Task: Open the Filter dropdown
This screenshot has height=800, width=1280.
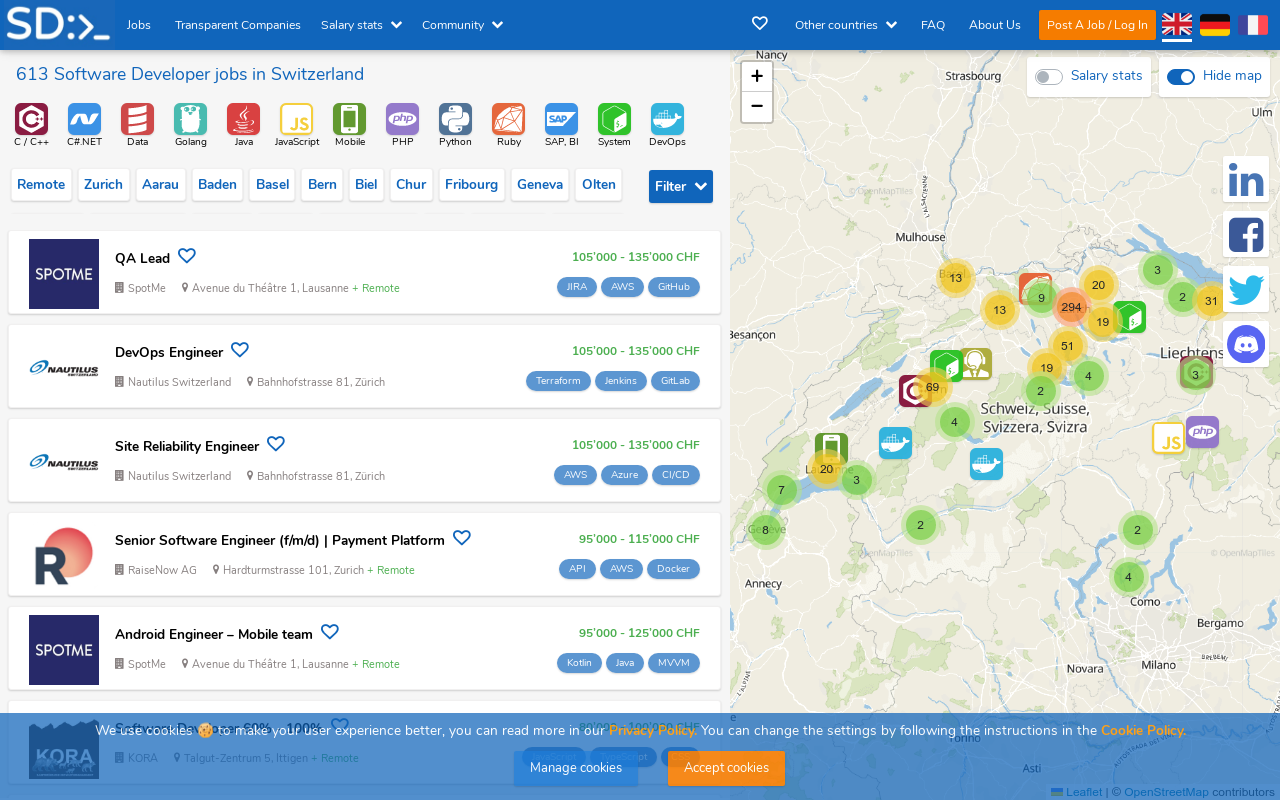Action: 681,186
